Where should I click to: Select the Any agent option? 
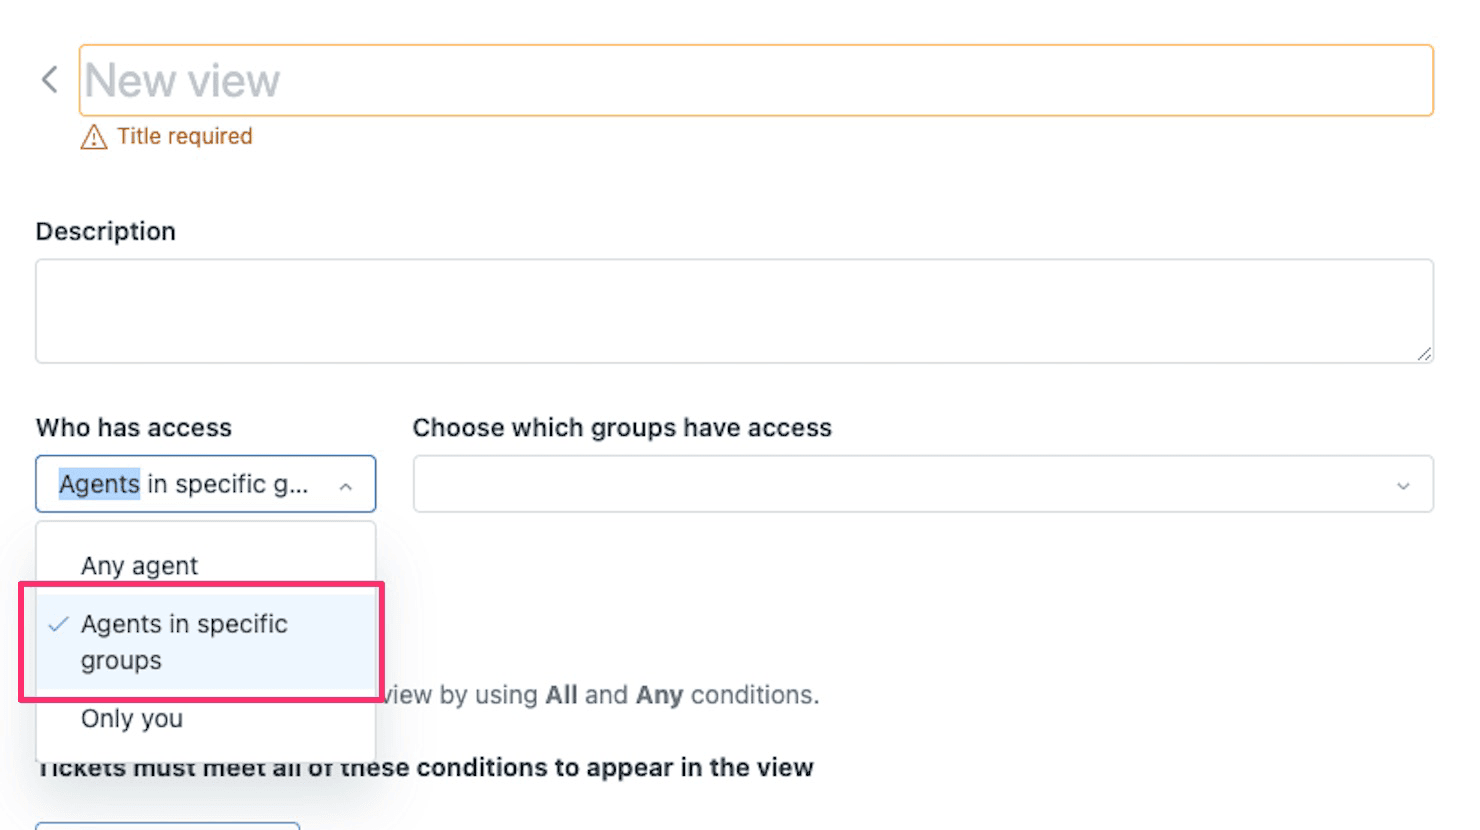[x=139, y=565]
